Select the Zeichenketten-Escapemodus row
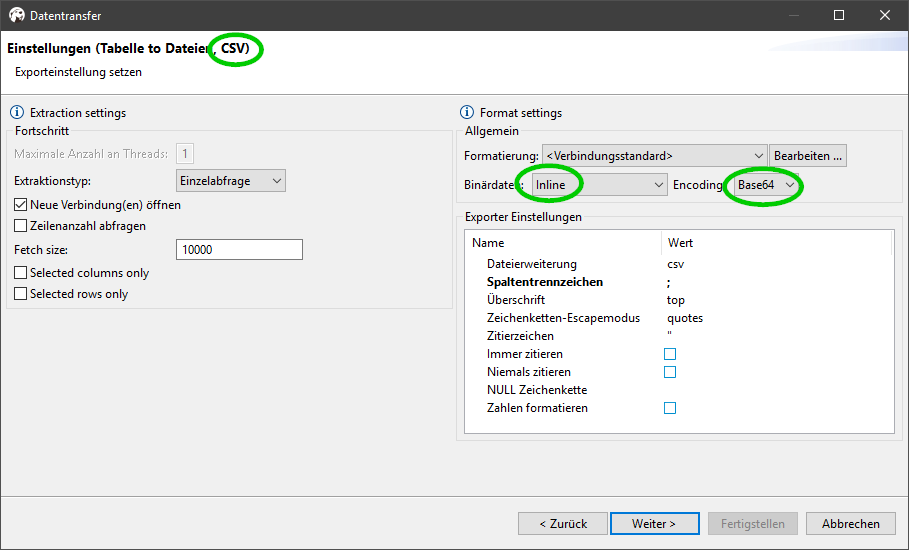Image resolution: width=909 pixels, height=550 pixels. (678, 318)
